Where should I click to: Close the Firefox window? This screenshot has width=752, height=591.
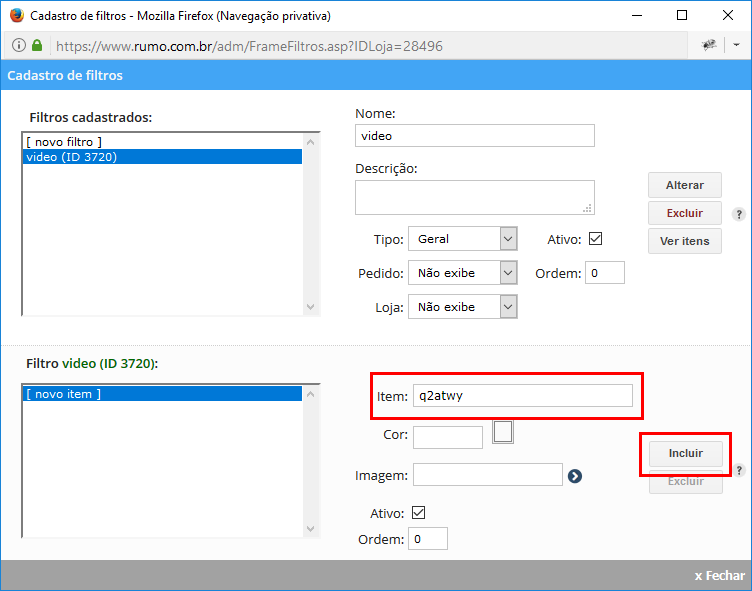(x=728, y=15)
